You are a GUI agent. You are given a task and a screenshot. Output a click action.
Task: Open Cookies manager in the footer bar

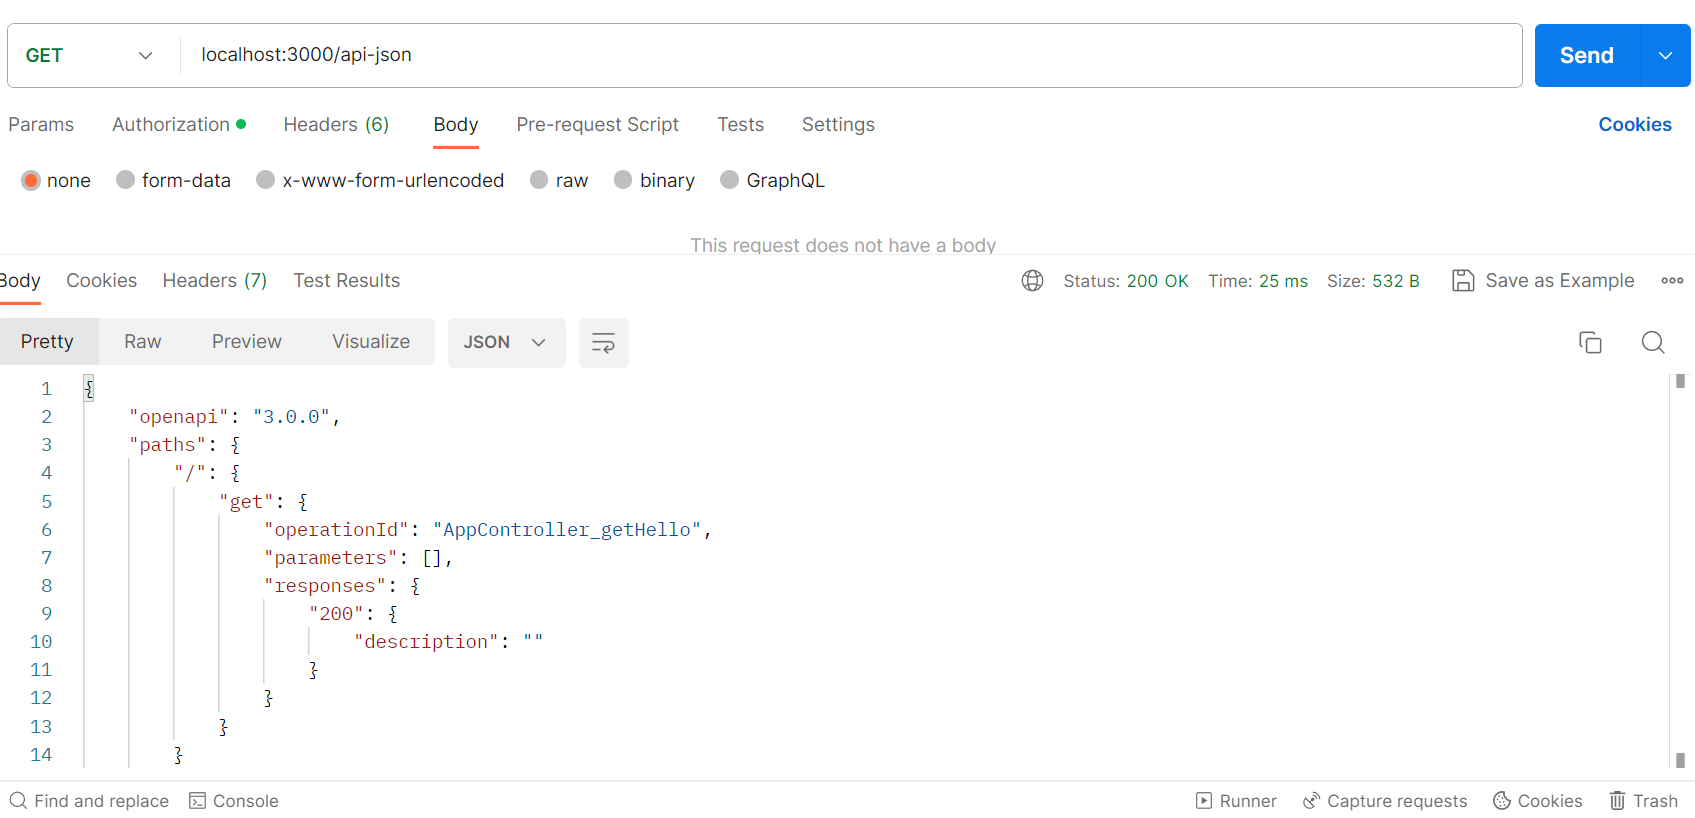pyautogui.click(x=1538, y=801)
